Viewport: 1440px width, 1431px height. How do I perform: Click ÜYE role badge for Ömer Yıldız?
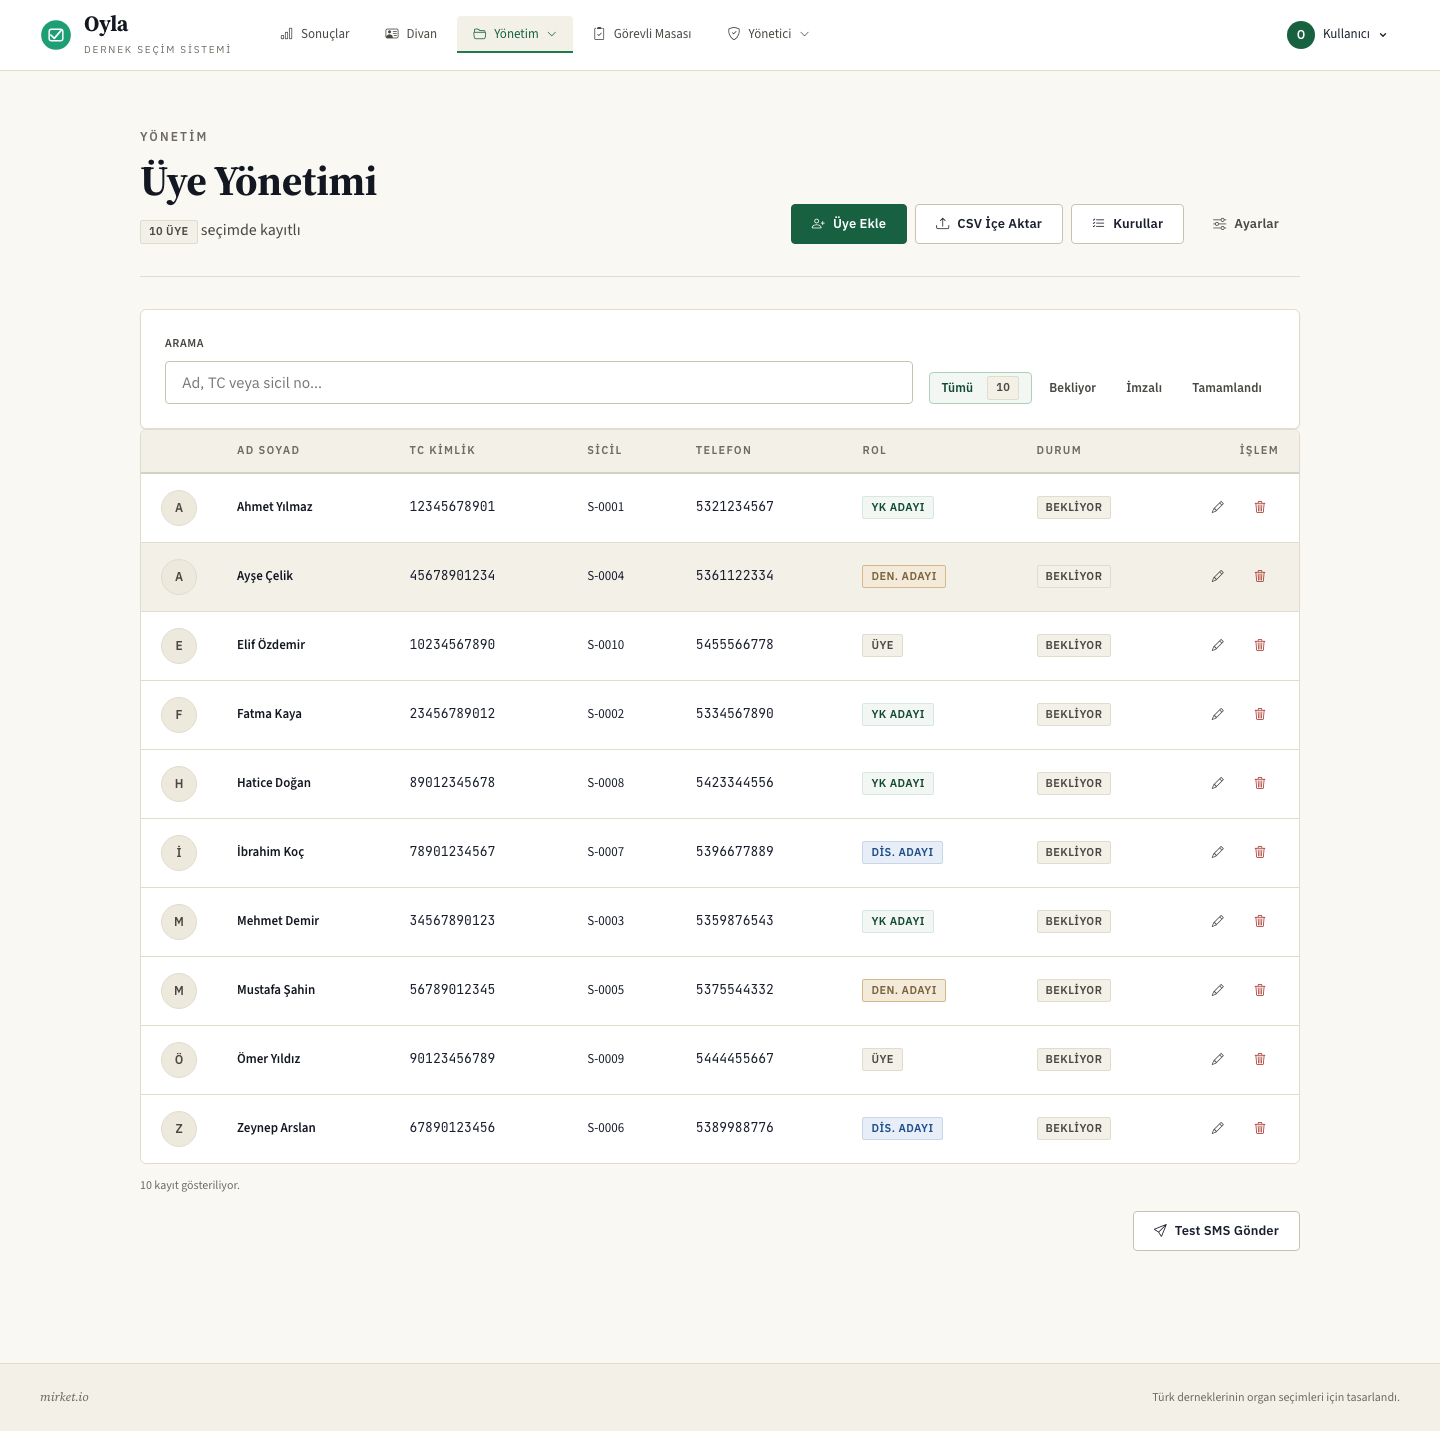click(x=882, y=1059)
